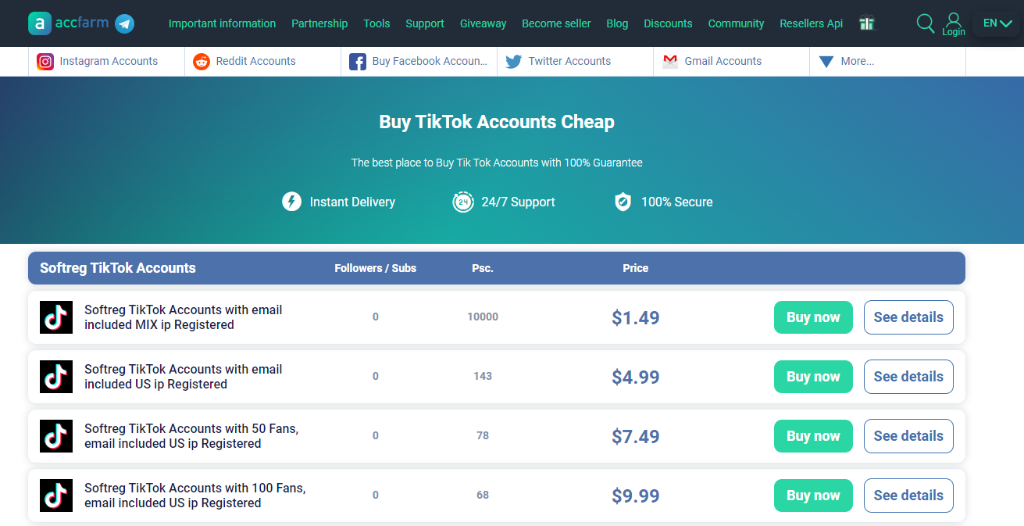The width and height of the screenshot is (1024, 526).
Task: Click TikTok icon of $4.99 row
Action: click(x=56, y=377)
